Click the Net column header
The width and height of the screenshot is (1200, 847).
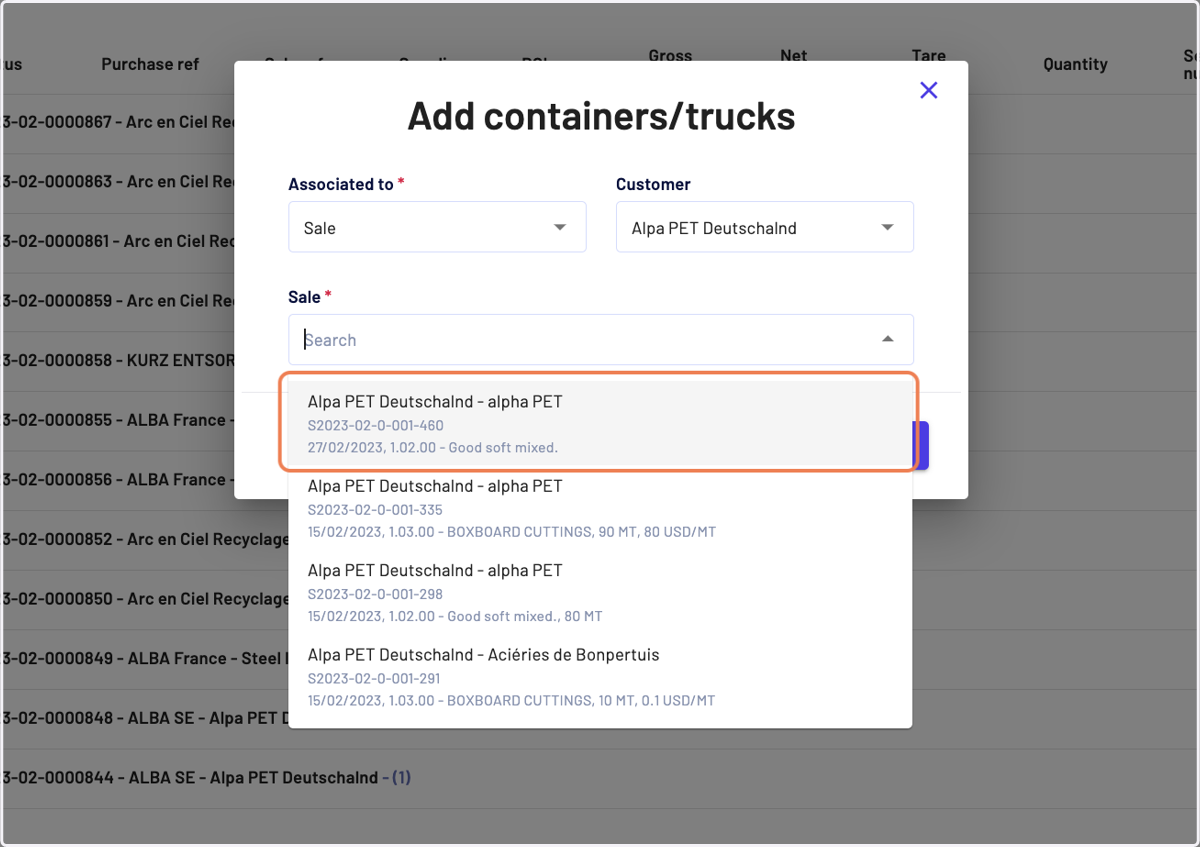click(794, 56)
